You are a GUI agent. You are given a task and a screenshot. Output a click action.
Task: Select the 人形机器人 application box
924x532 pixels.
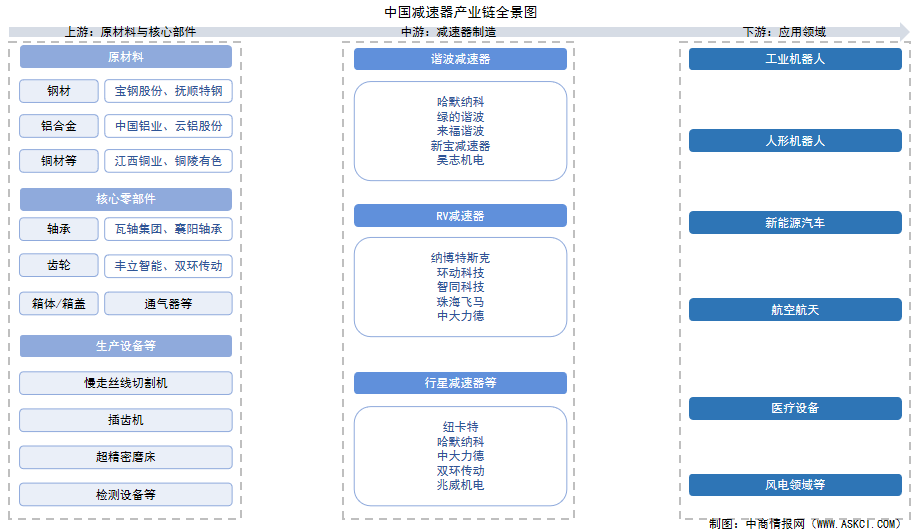click(x=795, y=141)
